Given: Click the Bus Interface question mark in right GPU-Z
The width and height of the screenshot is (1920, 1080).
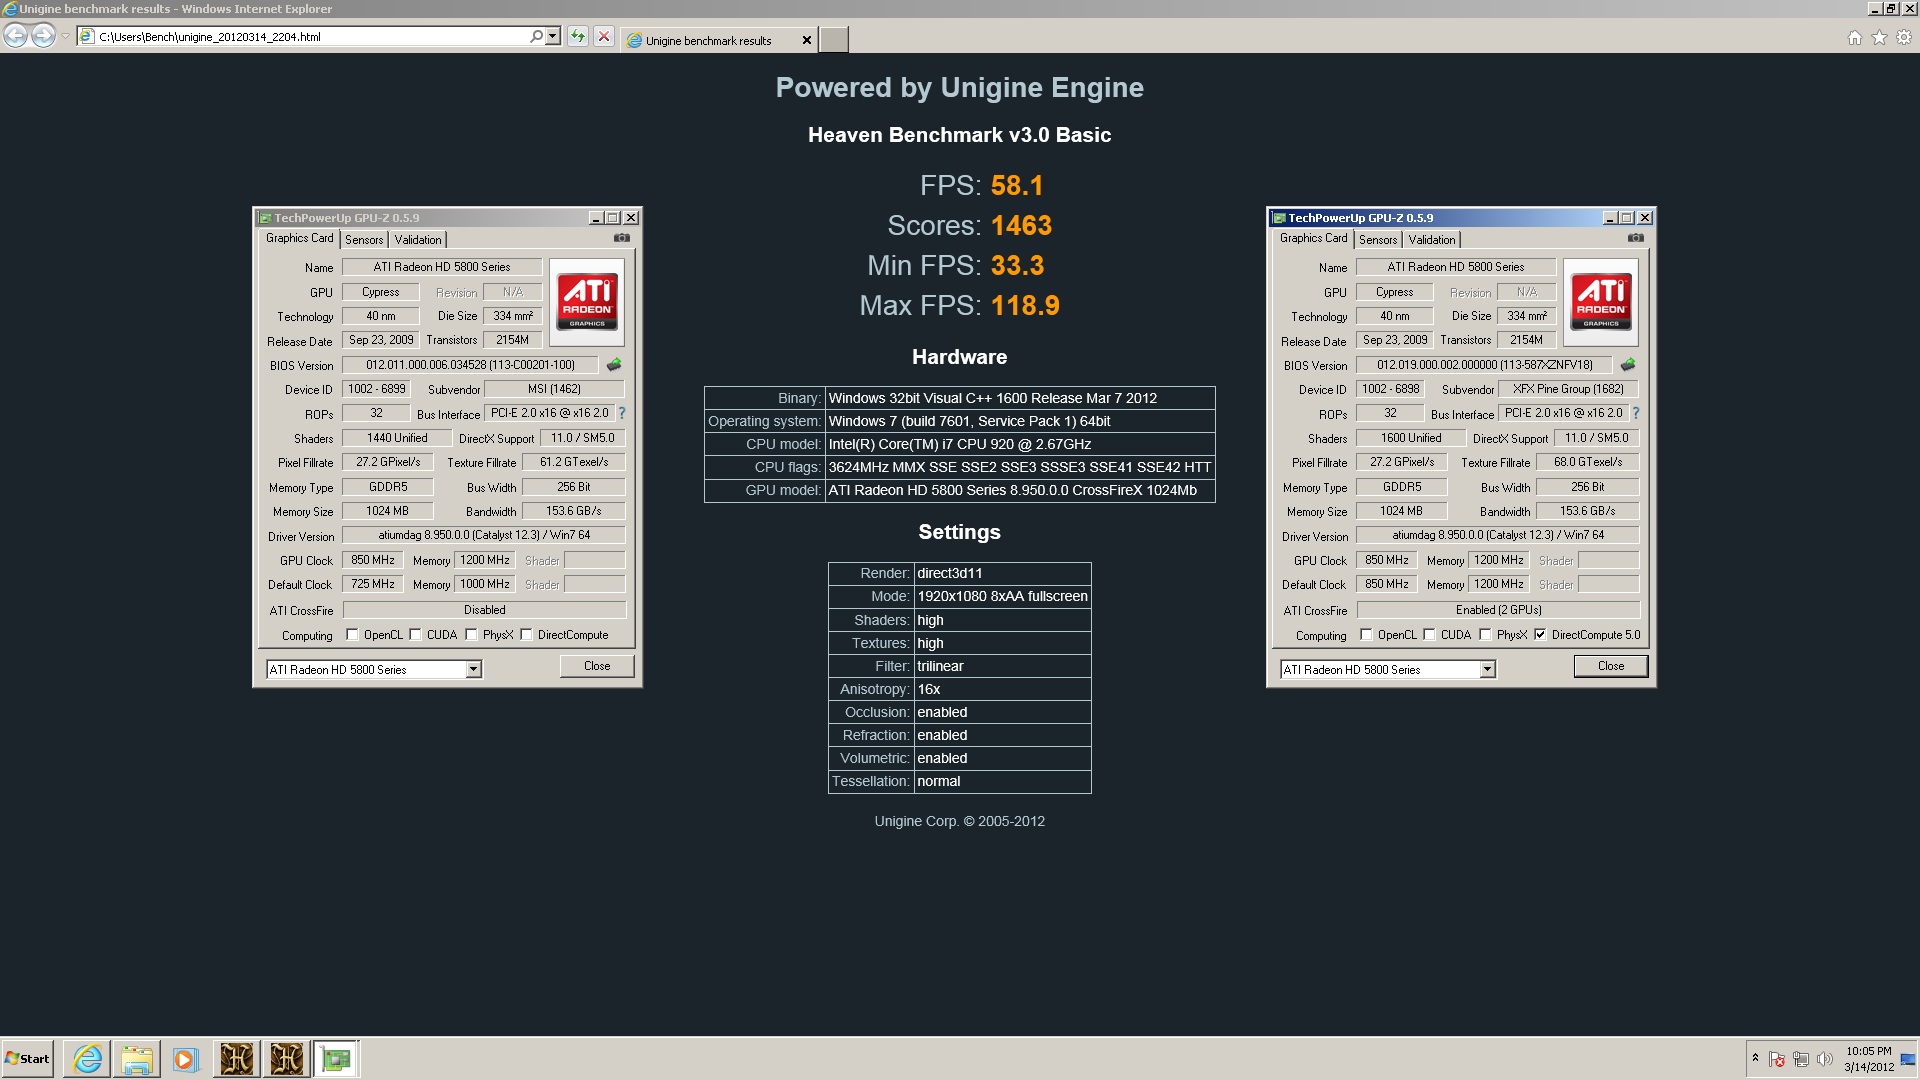Looking at the screenshot, I should tap(1636, 412).
